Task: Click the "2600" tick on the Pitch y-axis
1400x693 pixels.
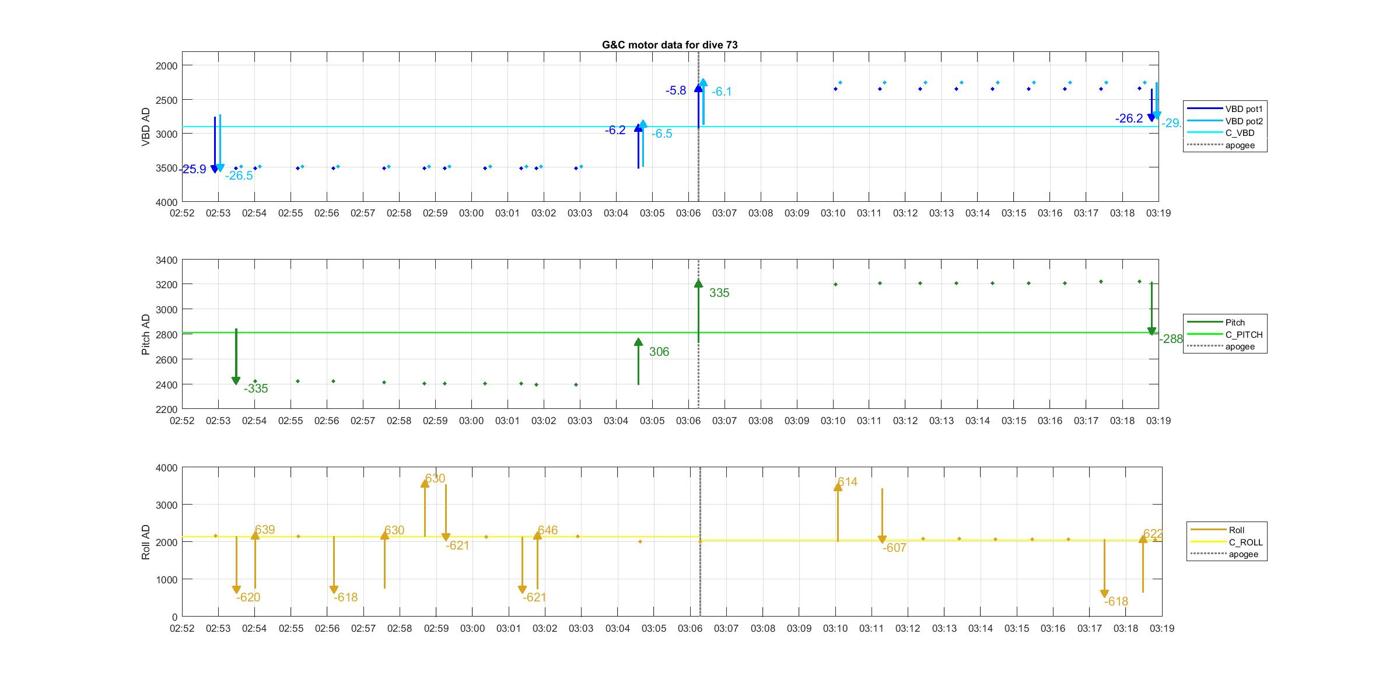Action: pyautogui.click(x=166, y=360)
